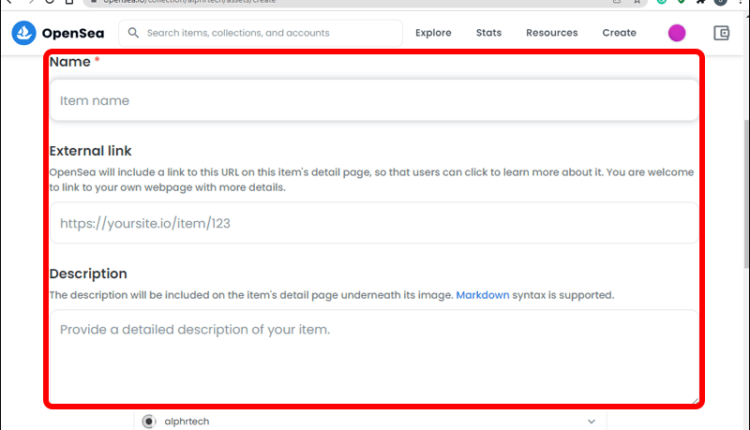Click Create in the navigation bar
The image size is (750, 430).
click(619, 33)
